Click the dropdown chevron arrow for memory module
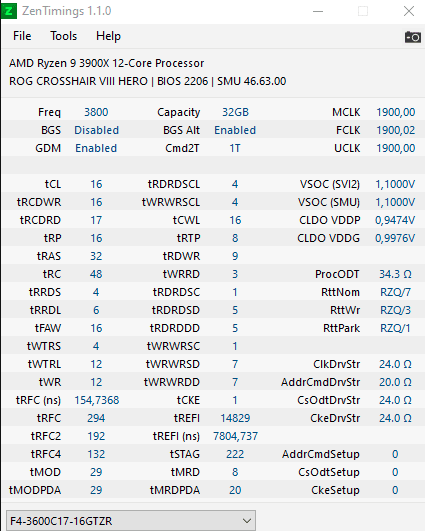 click(247, 521)
